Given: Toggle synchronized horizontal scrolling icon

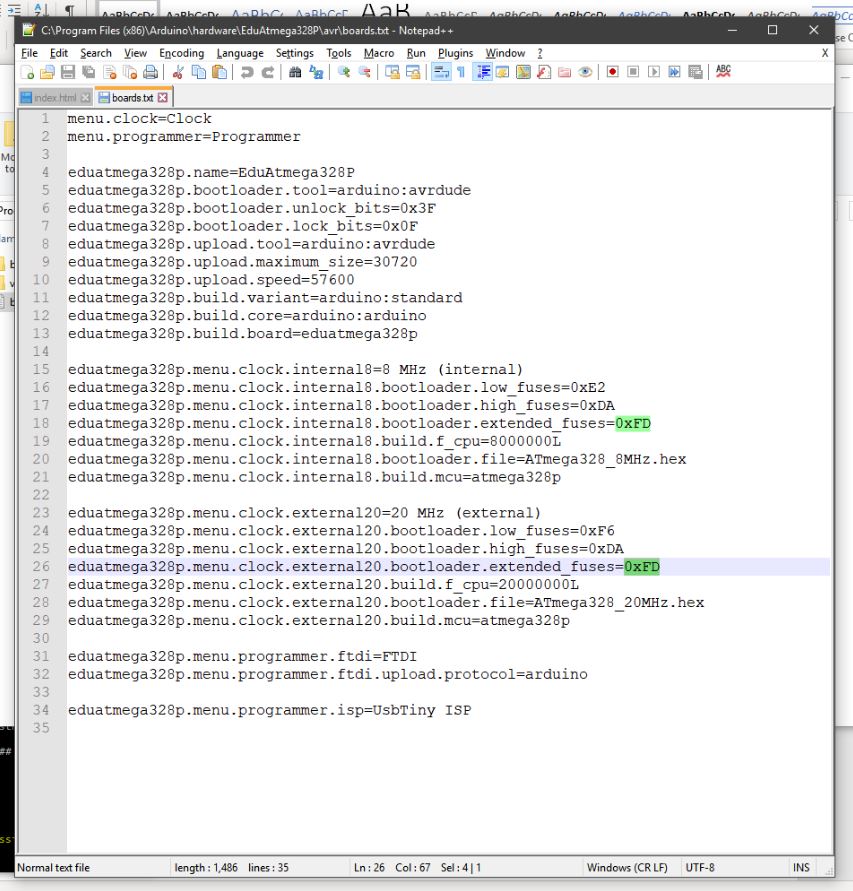Looking at the screenshot, I should (x=413, y=72).
